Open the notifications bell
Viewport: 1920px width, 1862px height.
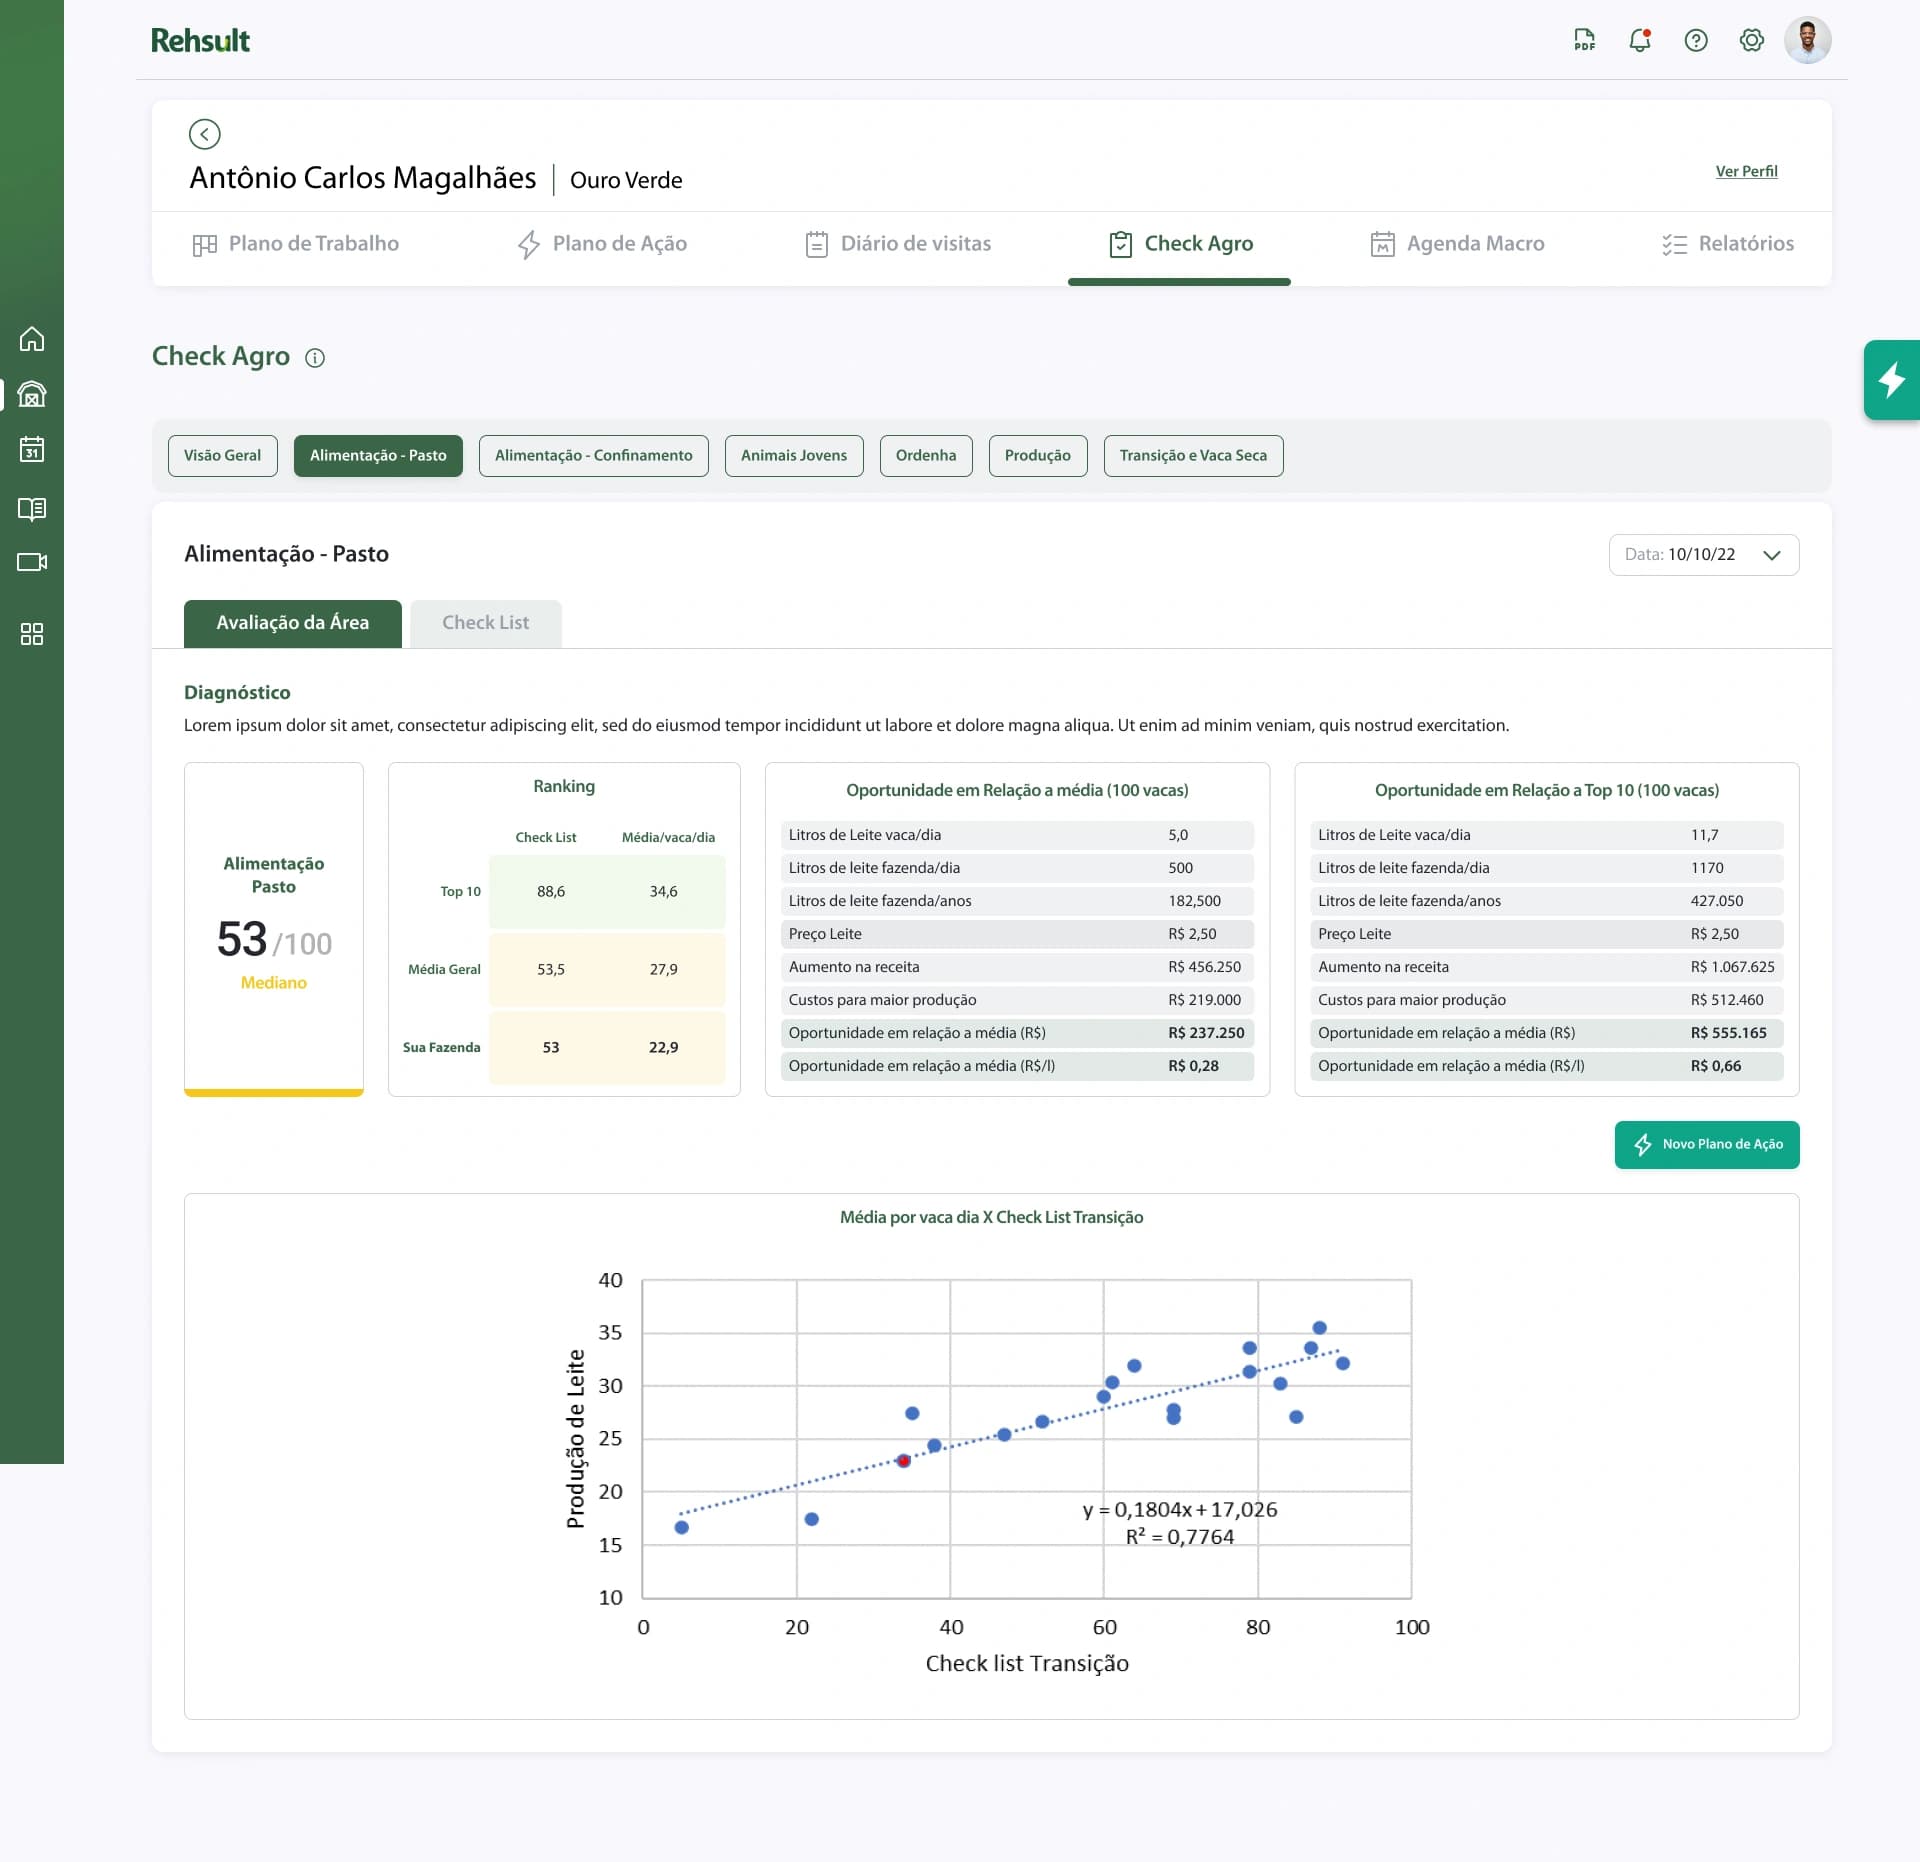coord(1640,40)
